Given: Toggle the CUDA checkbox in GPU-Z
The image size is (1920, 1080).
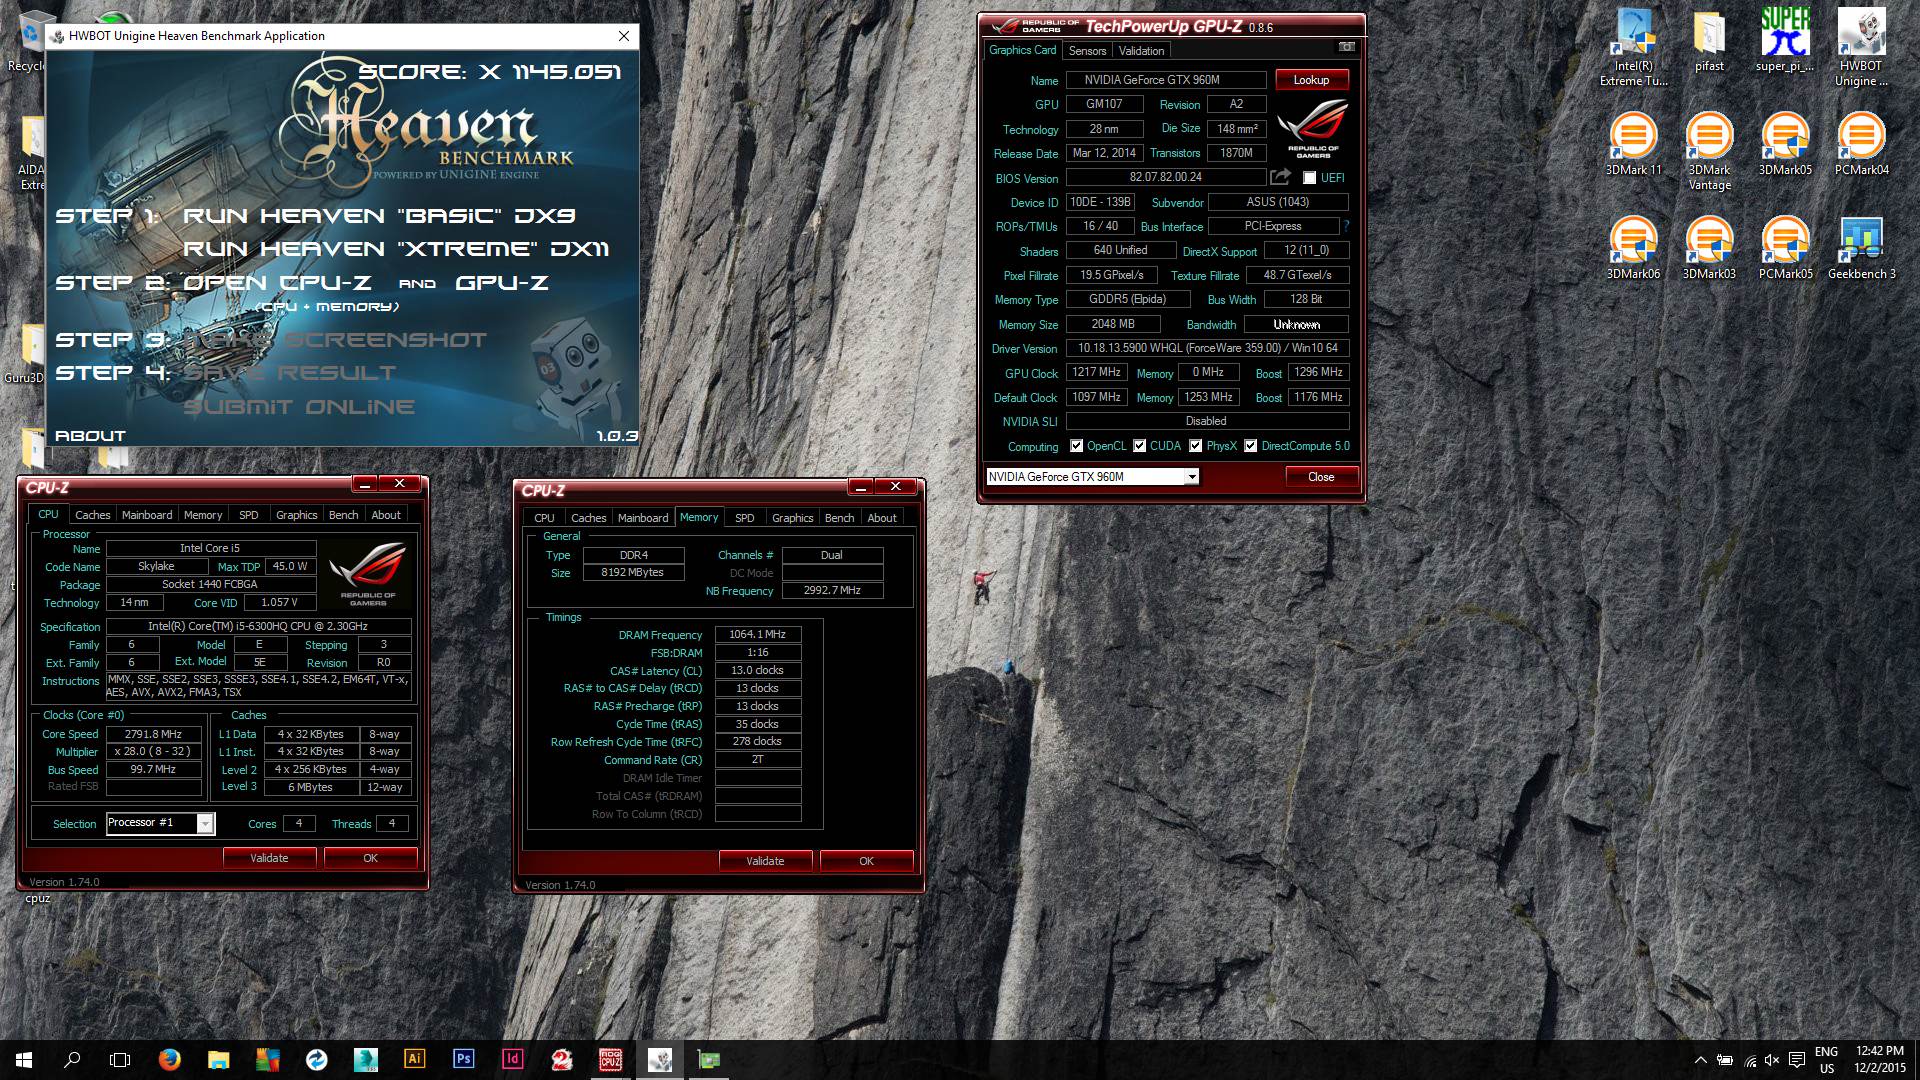Looking at the screenshot, I should [1139, 446].
